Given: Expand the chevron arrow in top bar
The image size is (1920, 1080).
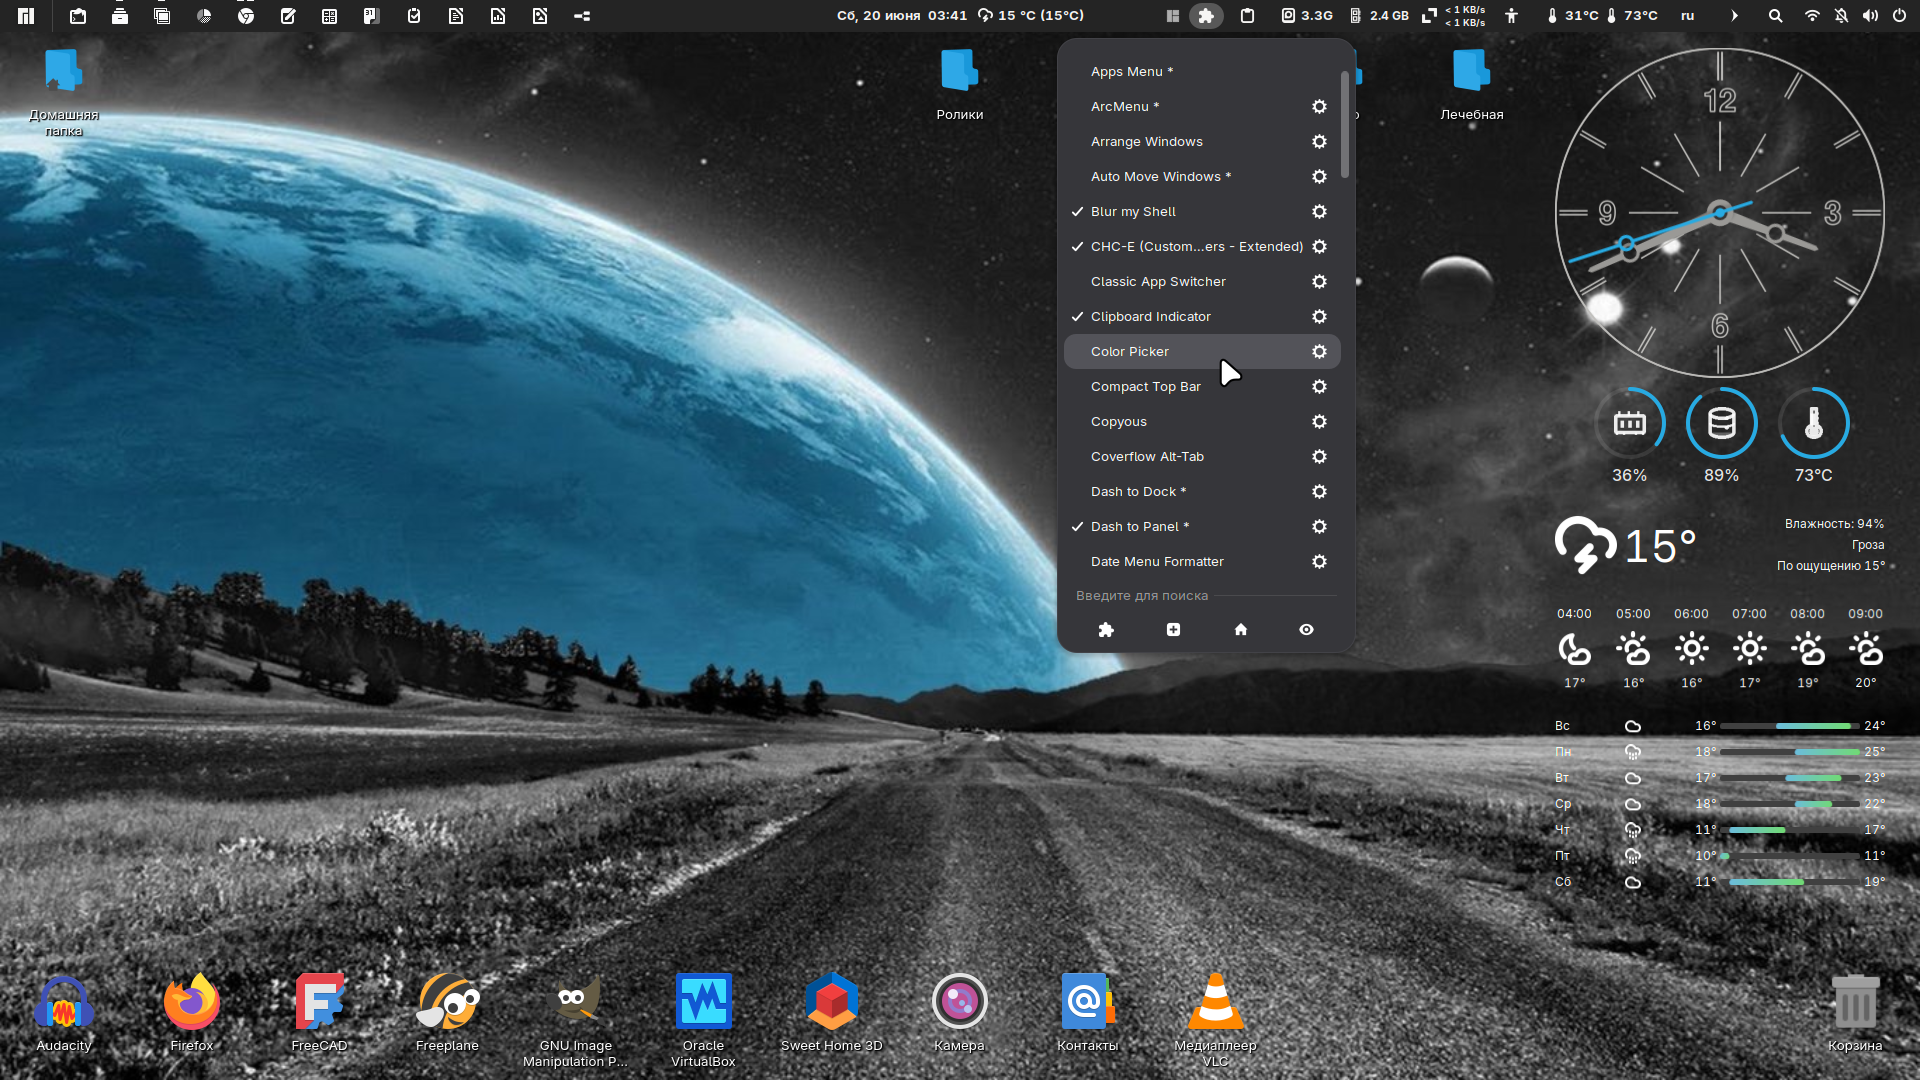Looking at the screenshot, I should (x=1735, y=16).
